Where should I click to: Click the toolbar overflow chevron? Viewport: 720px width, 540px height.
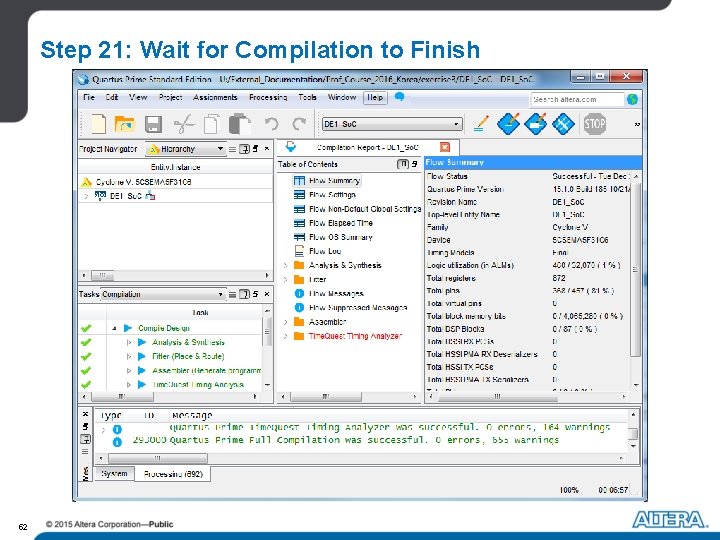pos(637,124)
